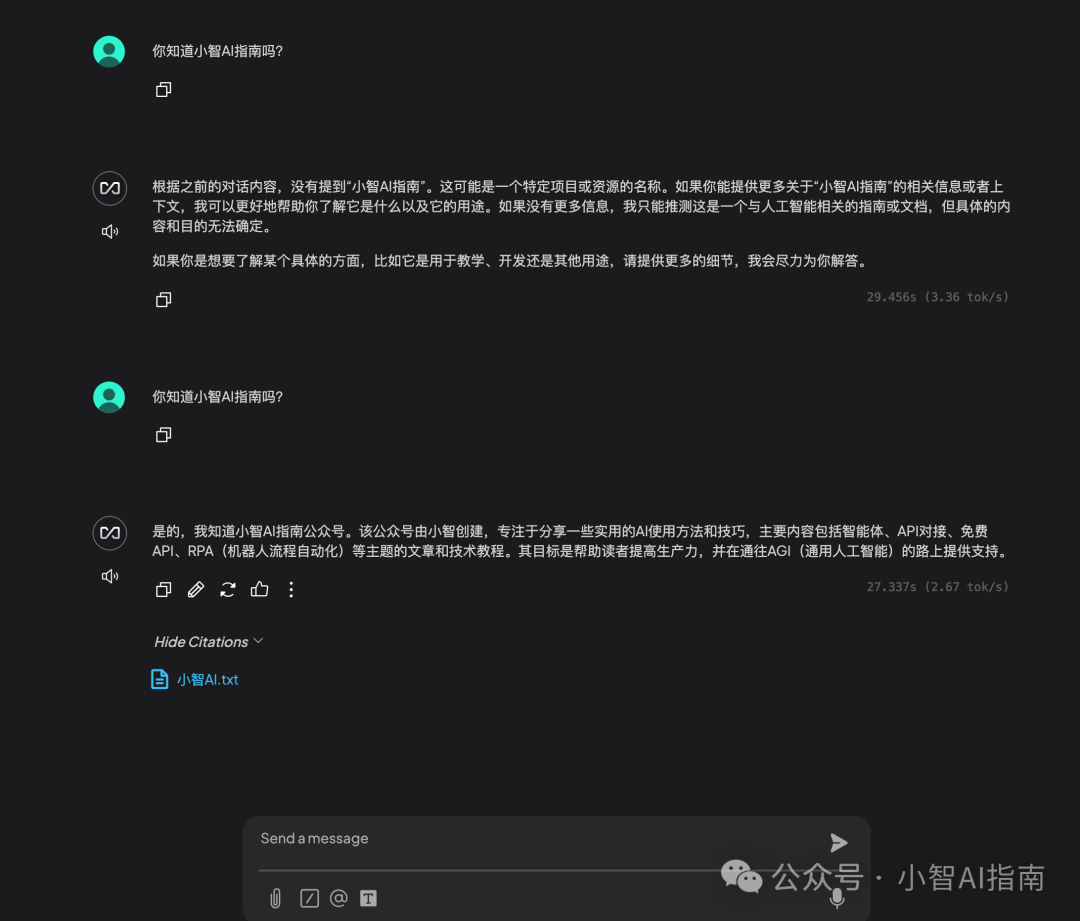This screenshot has height=921, width=1080.
Task: Copy the last AI response
Action: pos(163,590)
